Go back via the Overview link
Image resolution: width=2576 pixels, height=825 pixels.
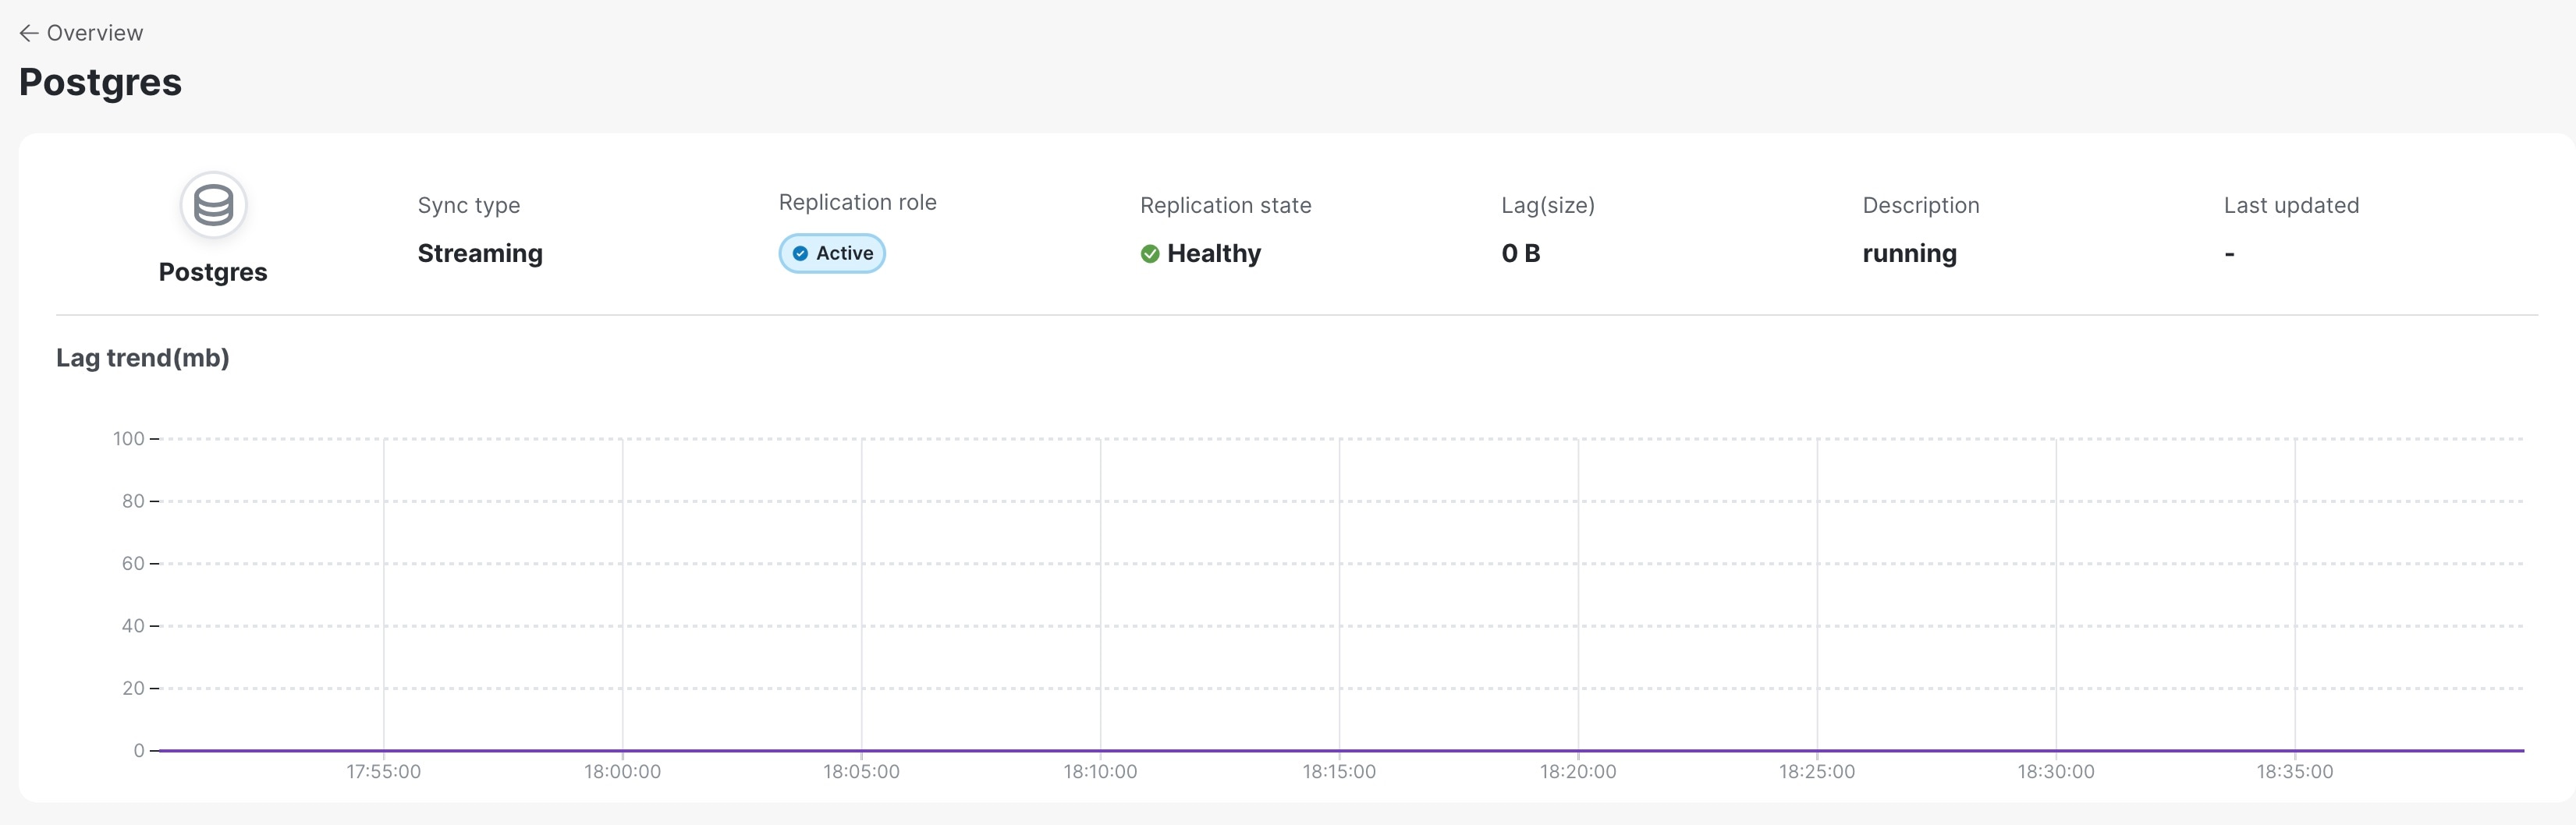(94, 33)
